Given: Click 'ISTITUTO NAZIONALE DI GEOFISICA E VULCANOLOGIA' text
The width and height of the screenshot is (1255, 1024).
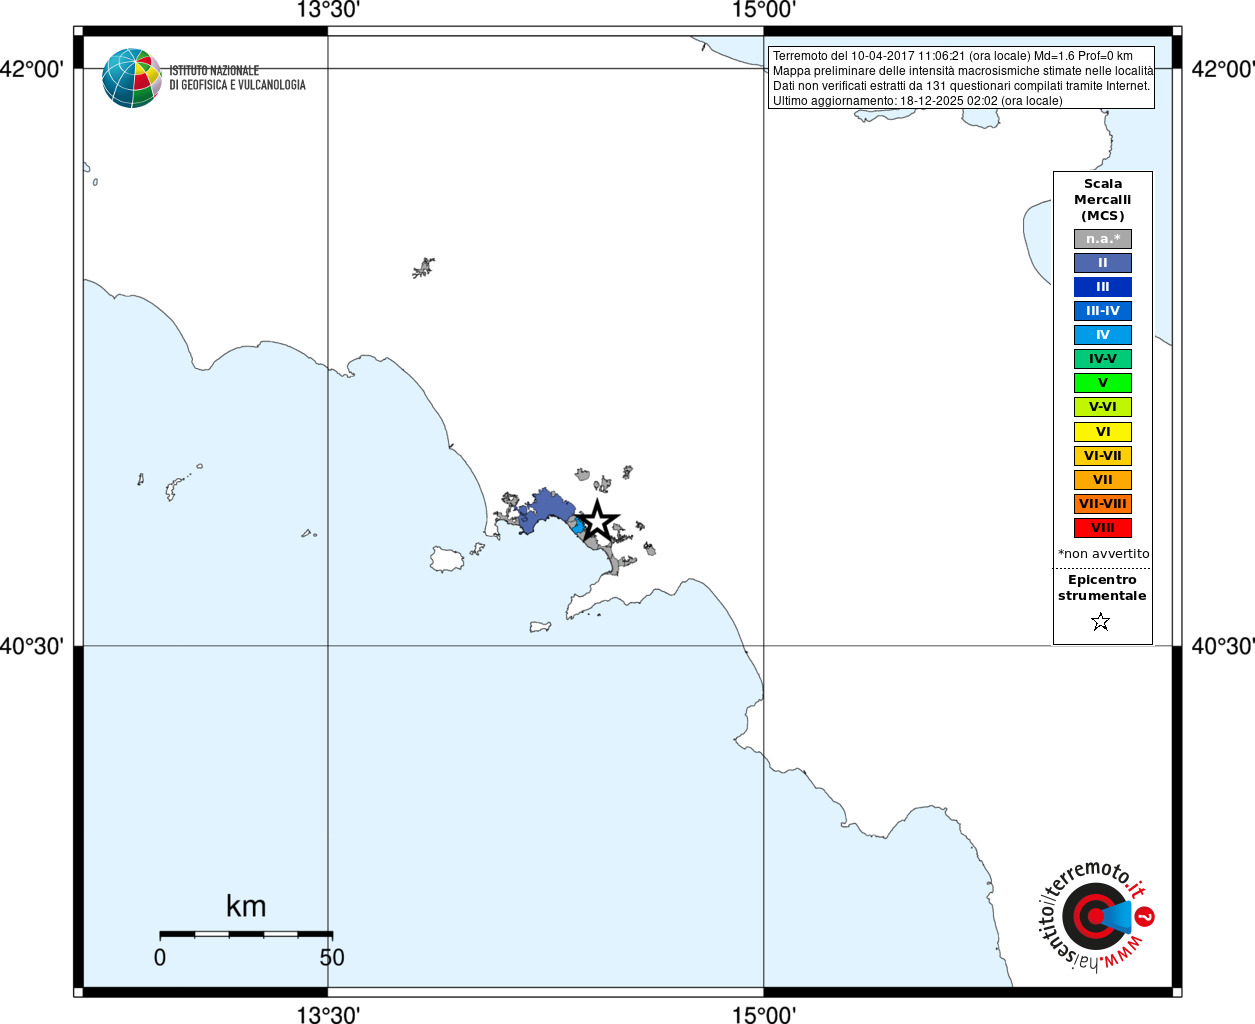Looking at the screenshot, I should tap(237, 78).
